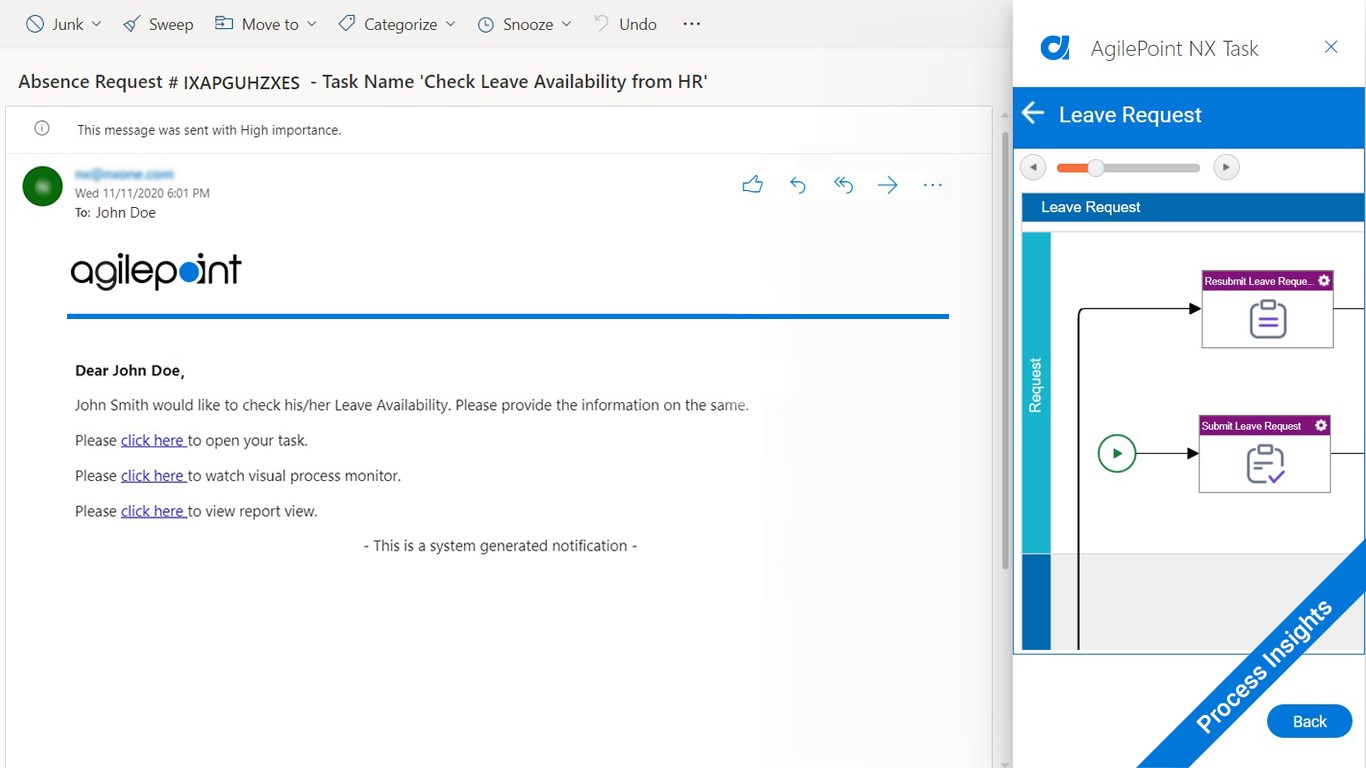This screenshot has width=1366, height=768.
Task: Click the Junk toolbar button
Action: click(x=55, y=24)
